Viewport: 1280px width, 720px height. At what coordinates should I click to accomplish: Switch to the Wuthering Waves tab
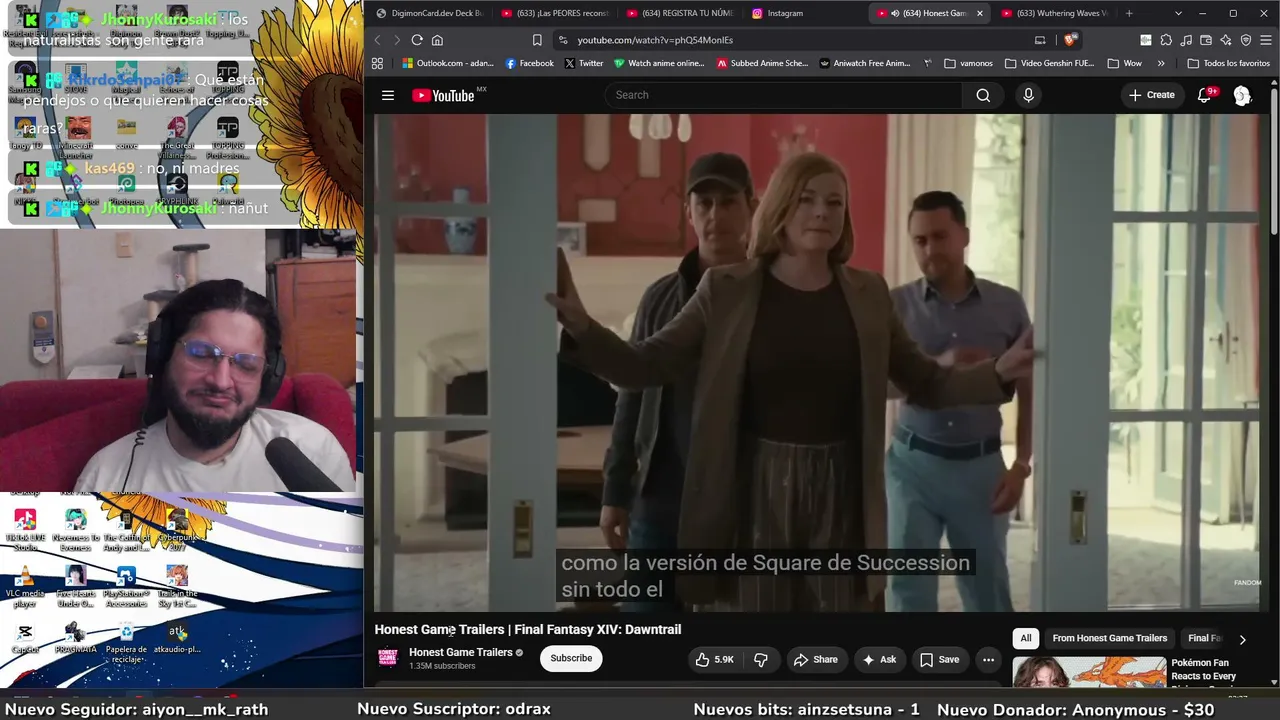tap(1054, 13)
